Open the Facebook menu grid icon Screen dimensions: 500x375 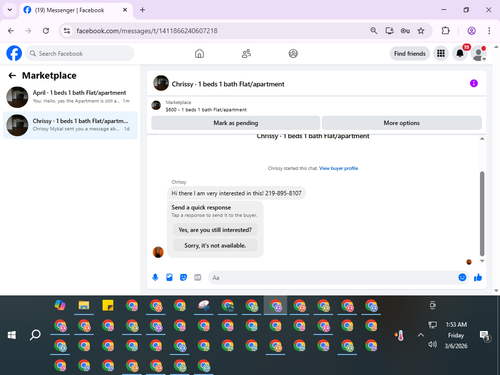tap(441, 53)
